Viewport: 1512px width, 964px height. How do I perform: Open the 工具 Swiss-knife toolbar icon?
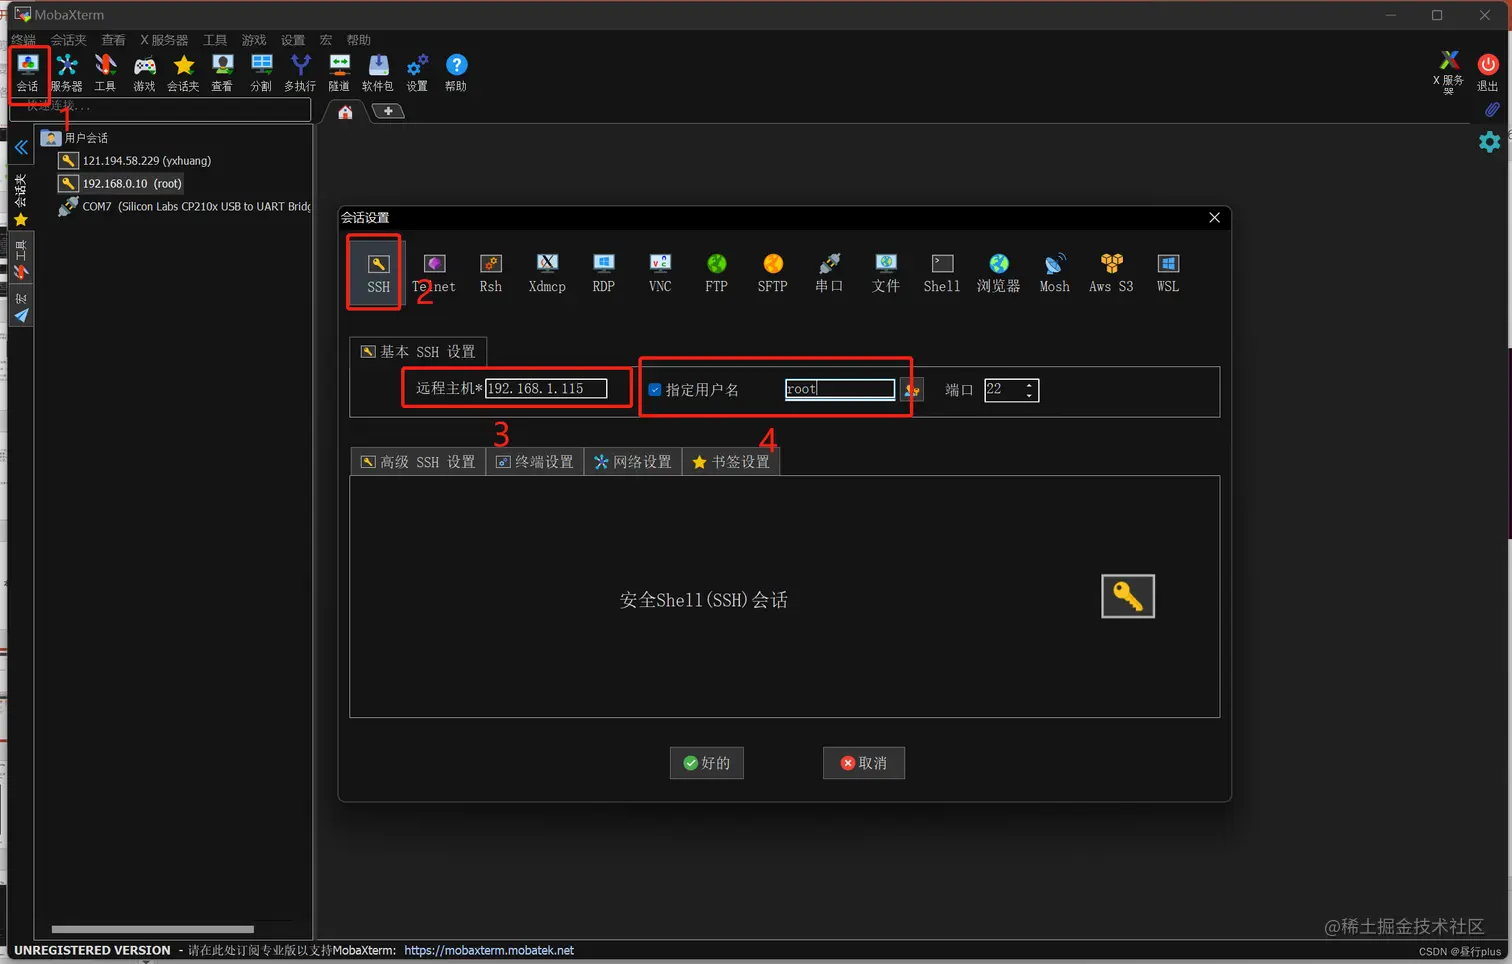coord(105,72)
